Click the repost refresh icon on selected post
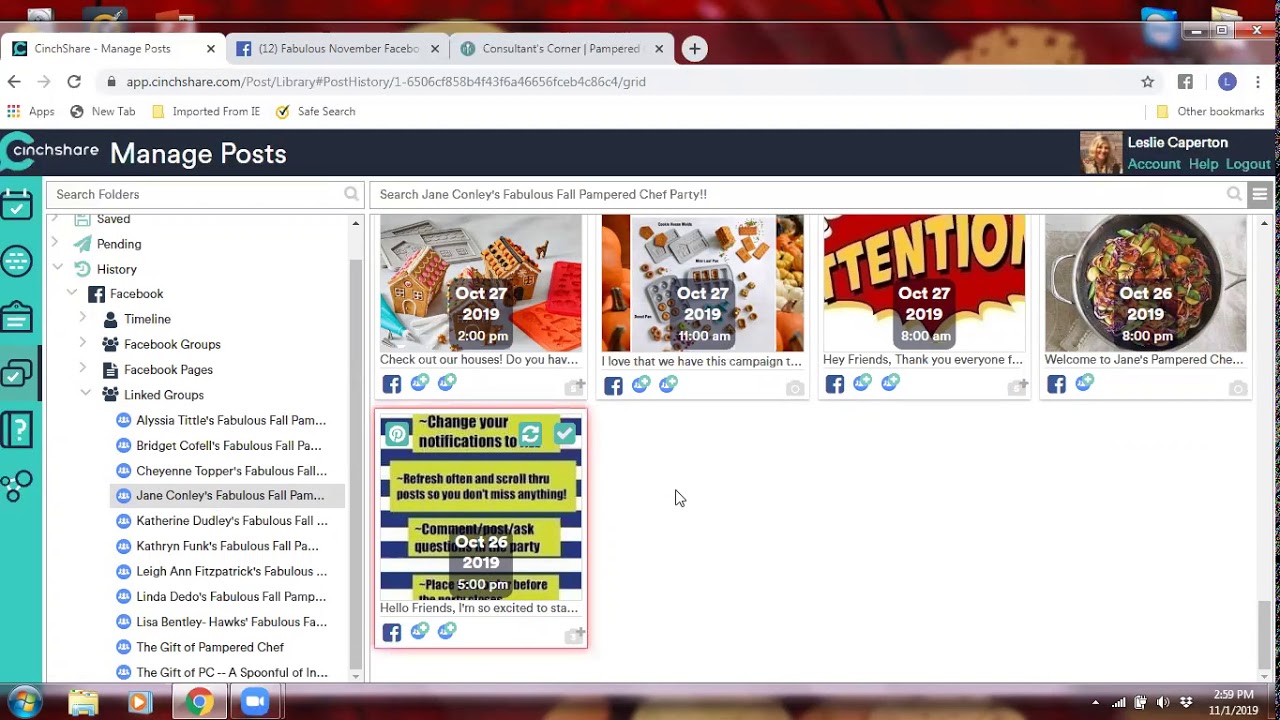Image resolution: width=1280 pixels, height=720 pixels. (530, 433)
